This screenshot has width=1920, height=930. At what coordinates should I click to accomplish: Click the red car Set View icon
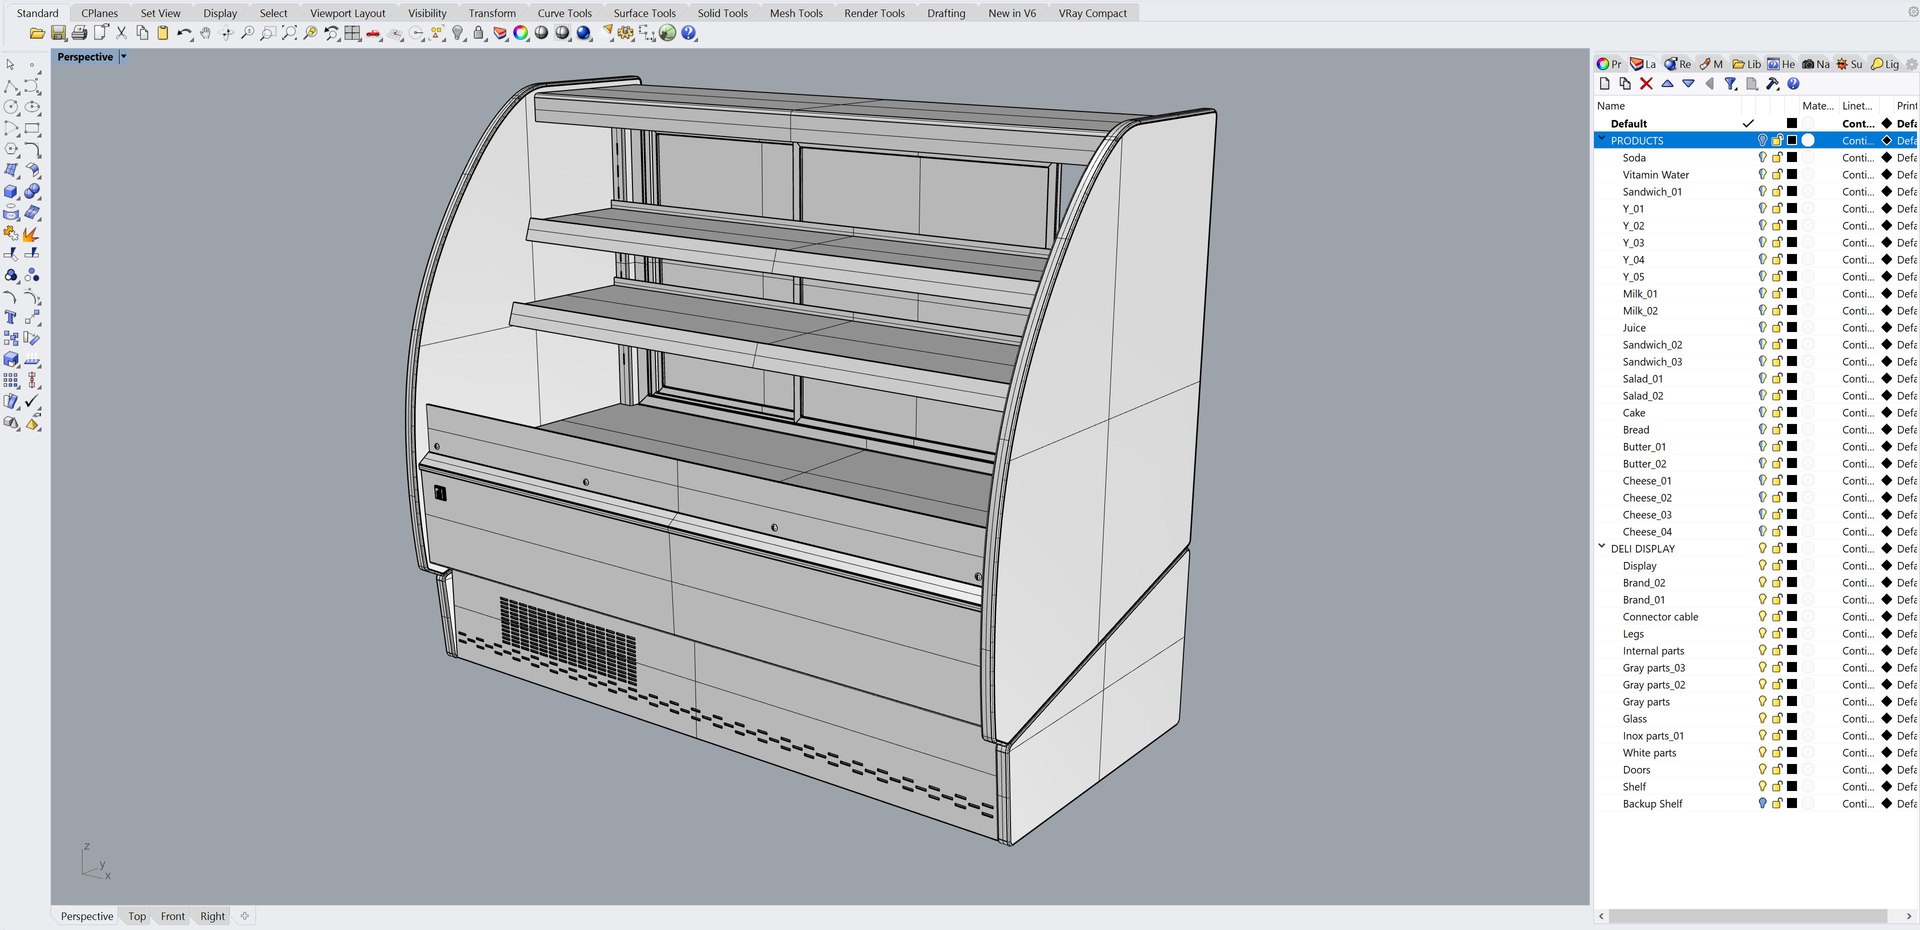[373, 33]
